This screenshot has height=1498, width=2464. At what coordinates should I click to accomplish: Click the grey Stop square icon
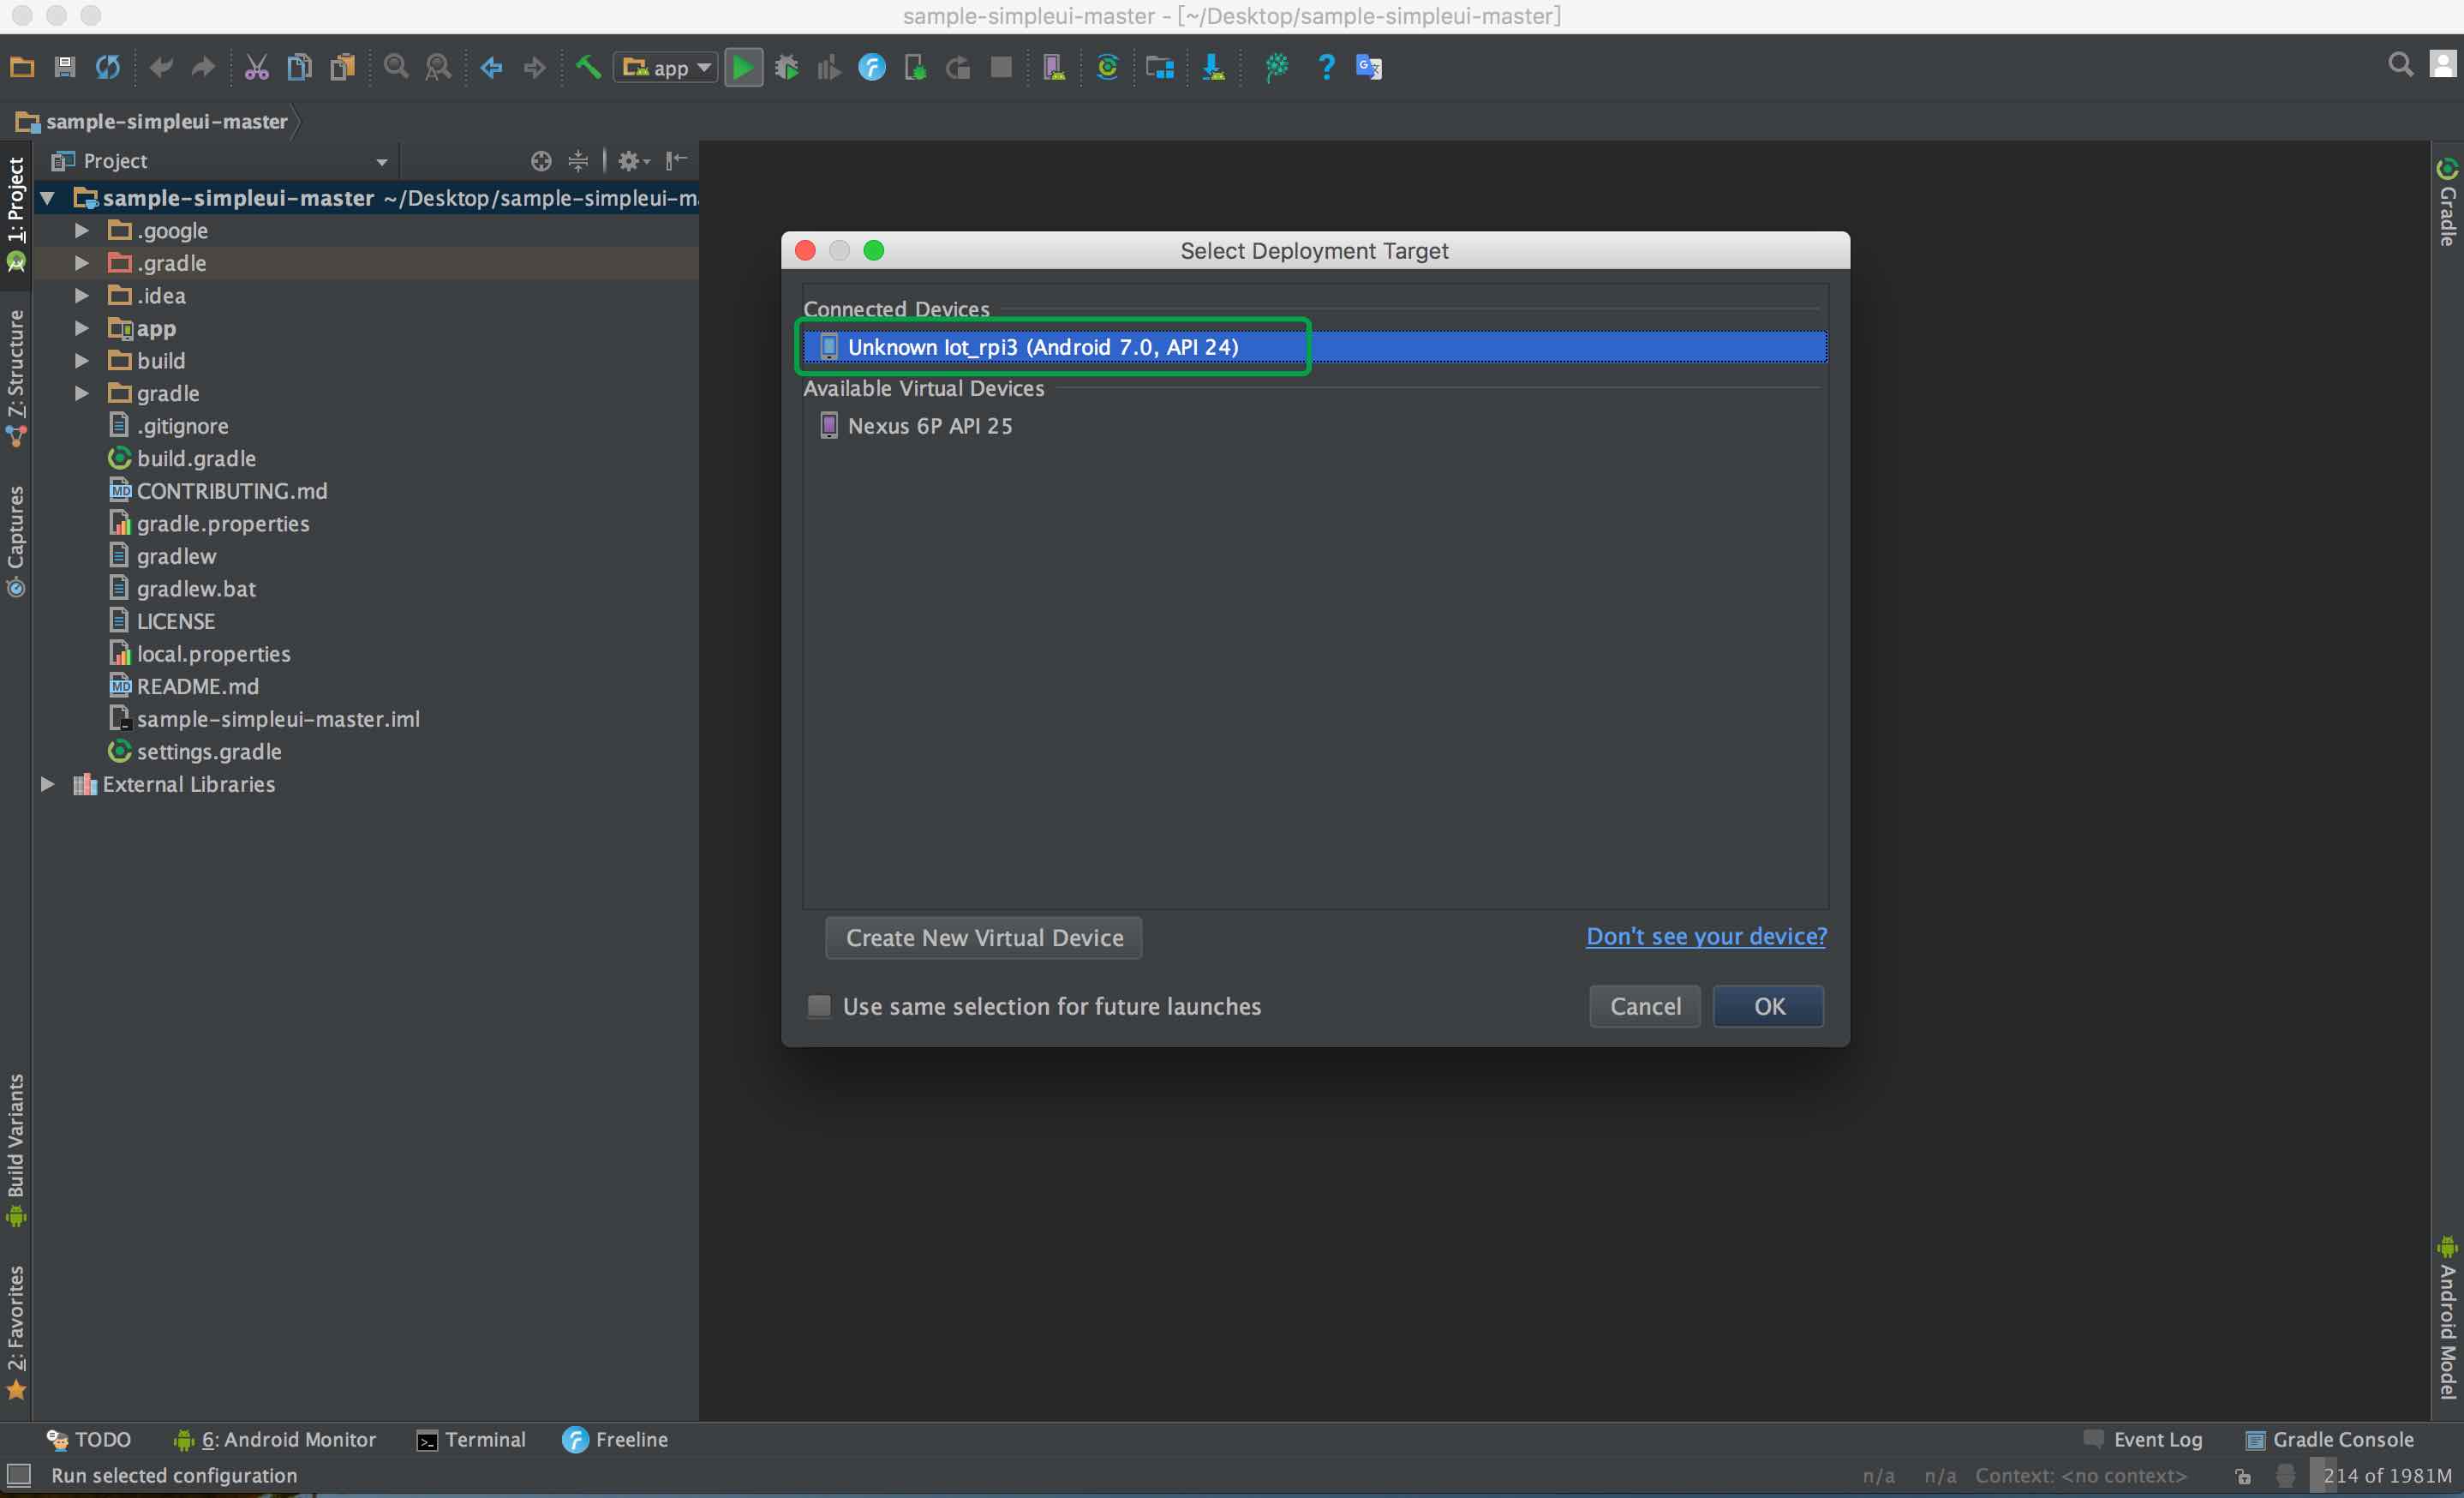point(1001,67)
